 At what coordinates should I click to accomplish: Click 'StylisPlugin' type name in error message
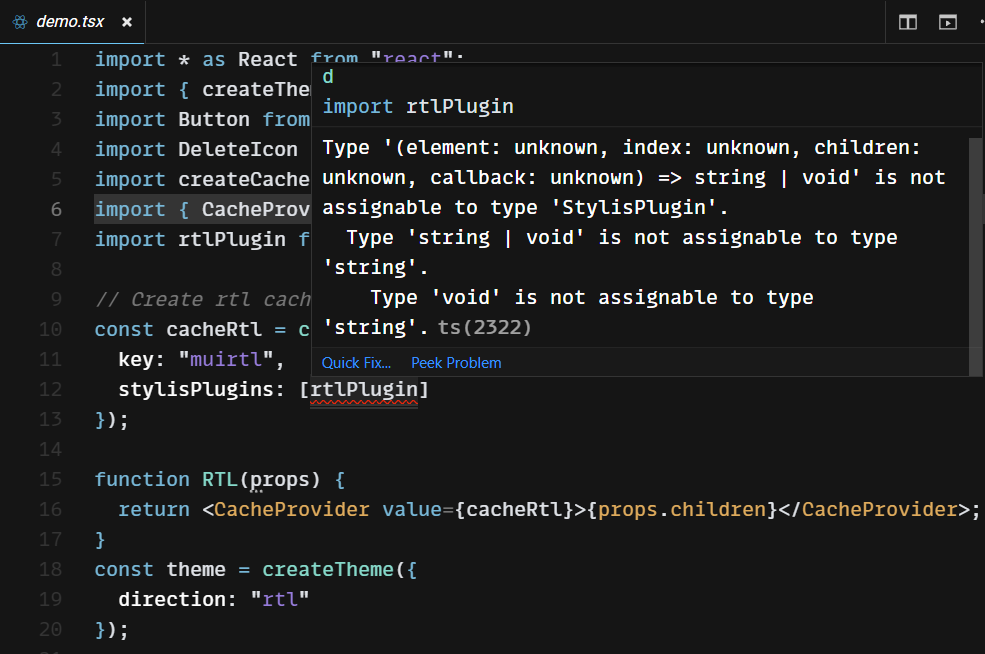(634, 207)
